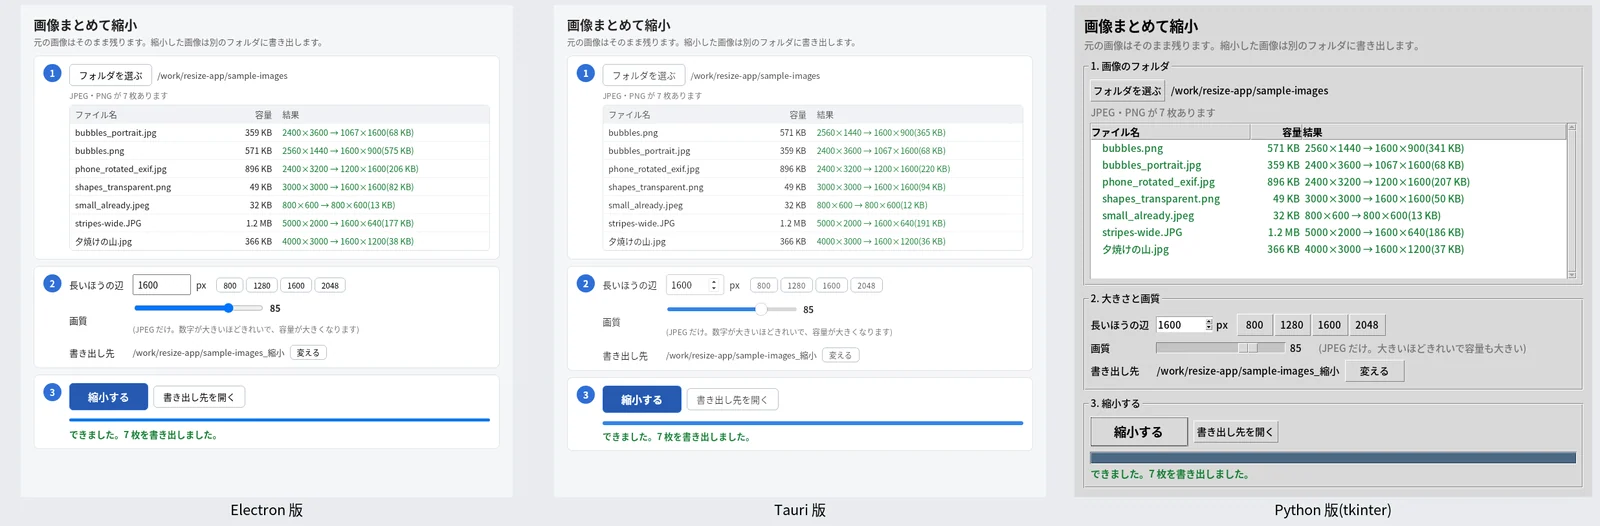Select the 800 preset in Tauri version

[764, 286]
